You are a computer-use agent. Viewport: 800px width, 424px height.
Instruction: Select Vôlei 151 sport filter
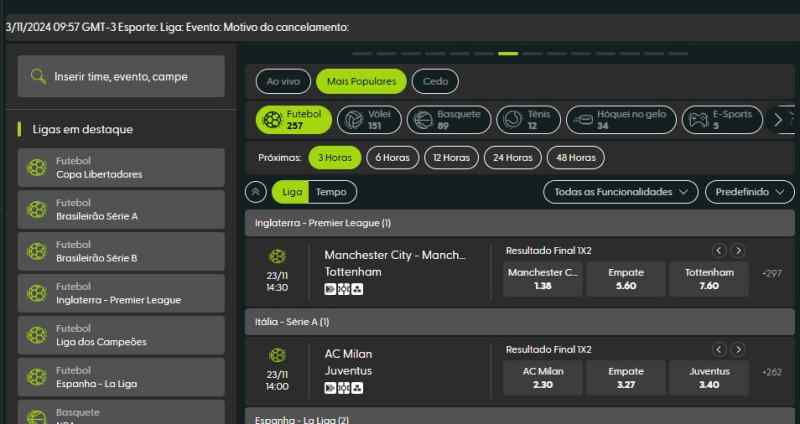pos(369,120)
